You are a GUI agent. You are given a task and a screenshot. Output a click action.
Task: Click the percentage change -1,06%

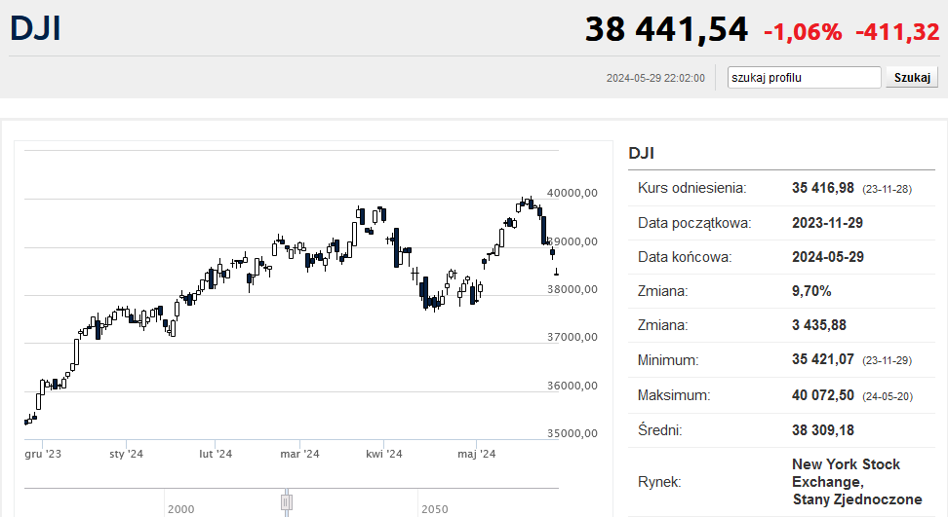tap(802, 32)
